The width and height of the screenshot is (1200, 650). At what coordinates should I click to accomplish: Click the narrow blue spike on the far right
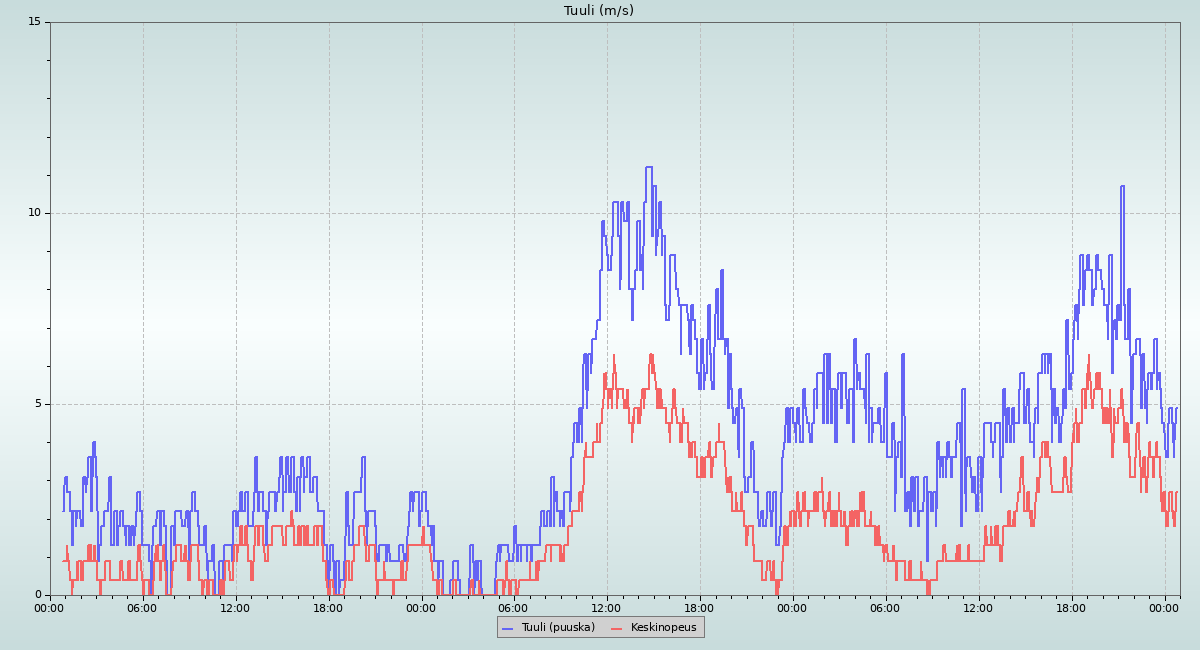pyautogui.click(x=1122, y=187)
